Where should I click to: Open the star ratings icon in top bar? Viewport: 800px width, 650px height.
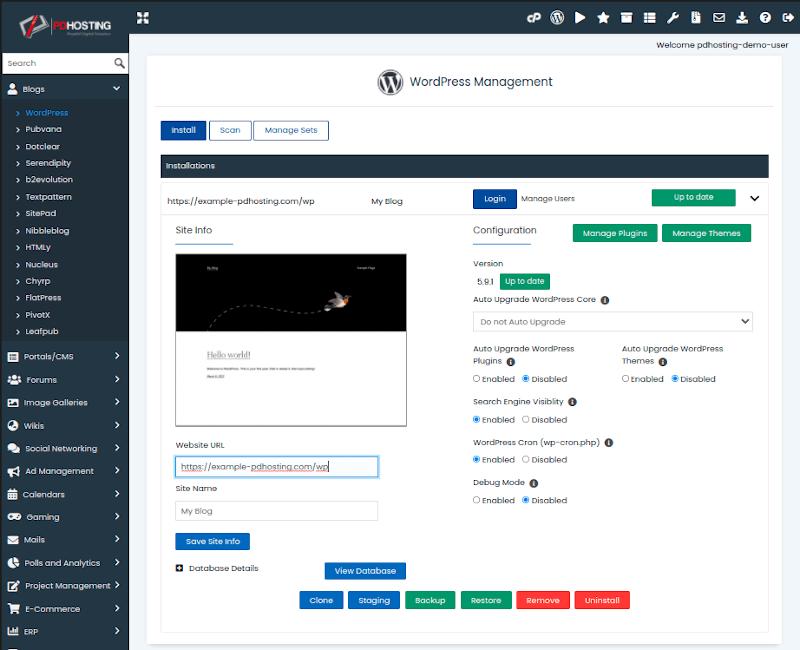click(x=603, y=18)
